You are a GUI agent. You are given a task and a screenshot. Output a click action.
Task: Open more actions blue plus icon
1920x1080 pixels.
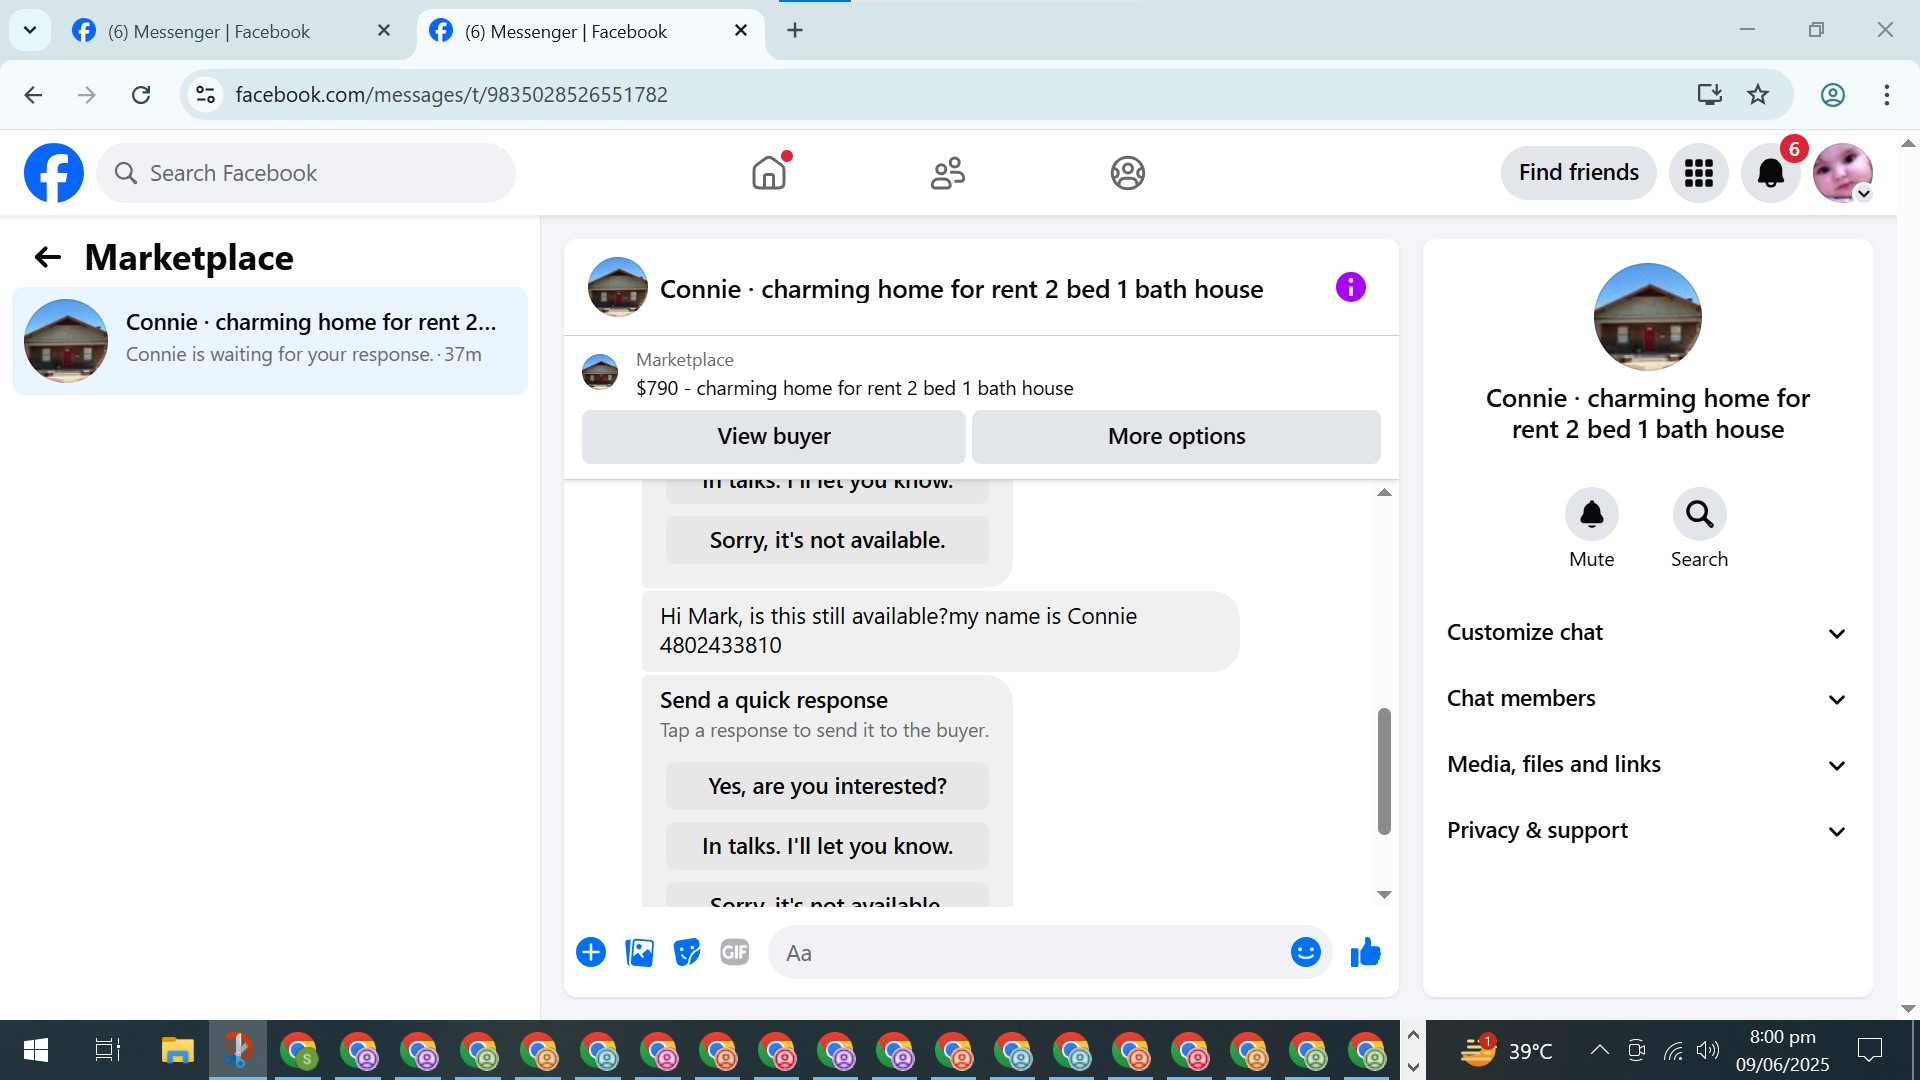point(591,952)
